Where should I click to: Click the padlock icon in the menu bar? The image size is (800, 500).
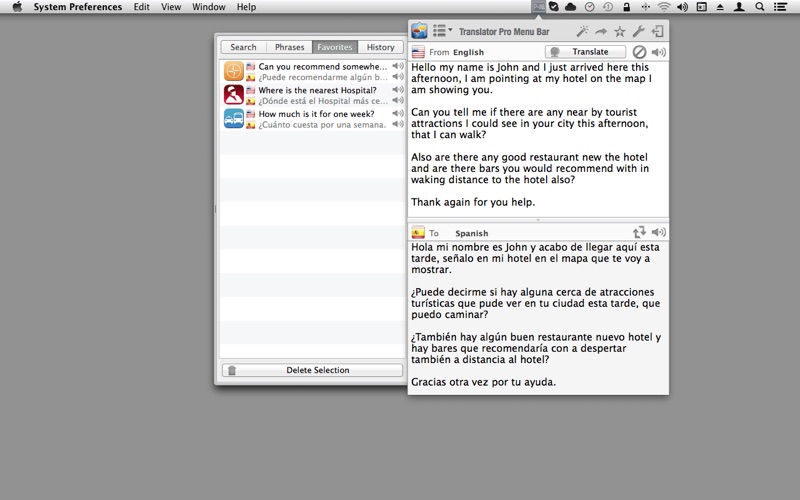[x=627, y=7]
